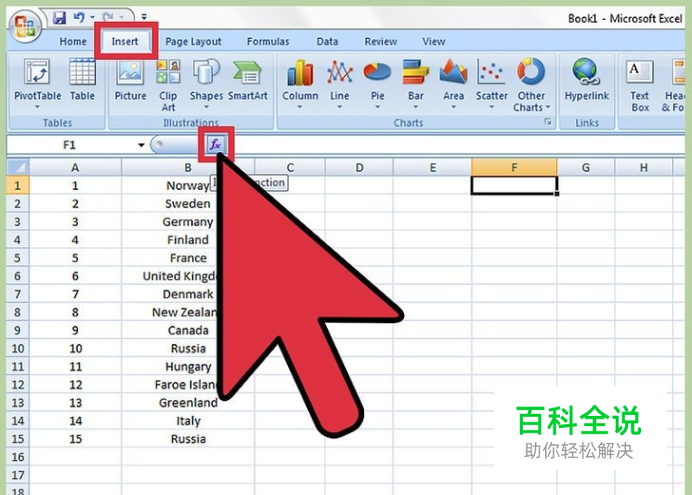The height and width of the screenshot is (495, 692).
Task: Select cell containing Denmark
Action: (188, 294)
